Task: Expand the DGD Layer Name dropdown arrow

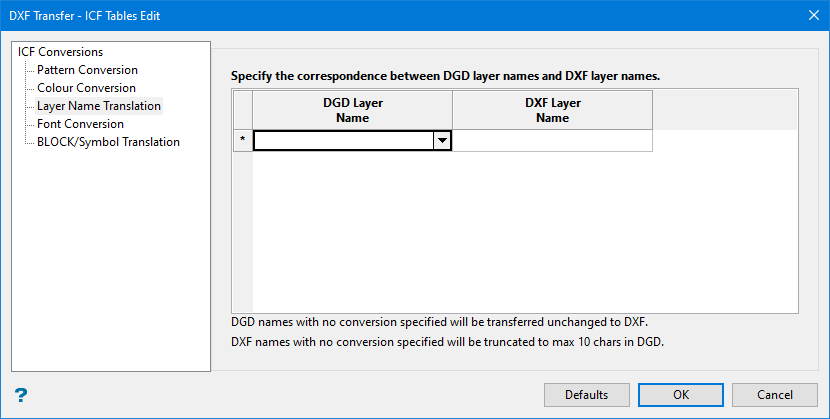Action: pos(441,141)
